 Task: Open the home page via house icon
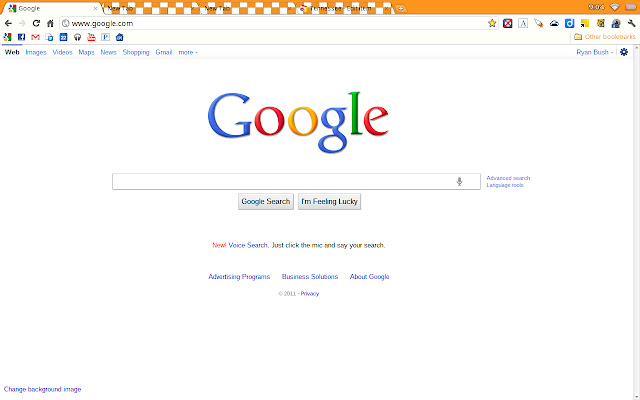click(x=50, y=23)
